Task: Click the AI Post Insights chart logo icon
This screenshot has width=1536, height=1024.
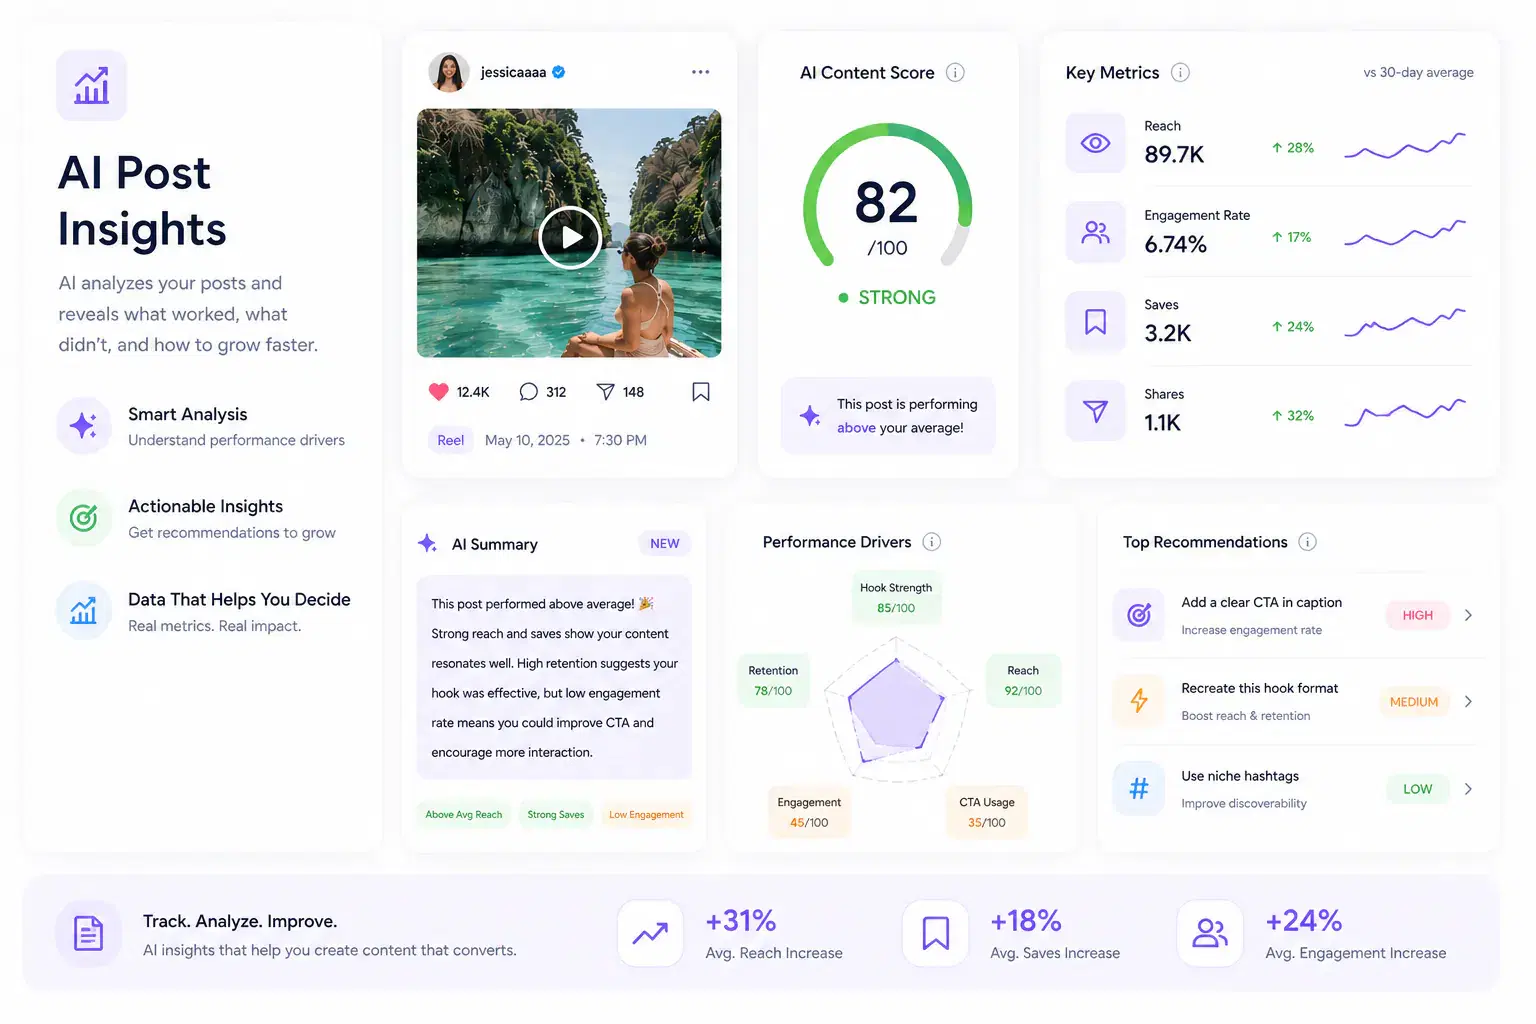Action: pos(92,86)
